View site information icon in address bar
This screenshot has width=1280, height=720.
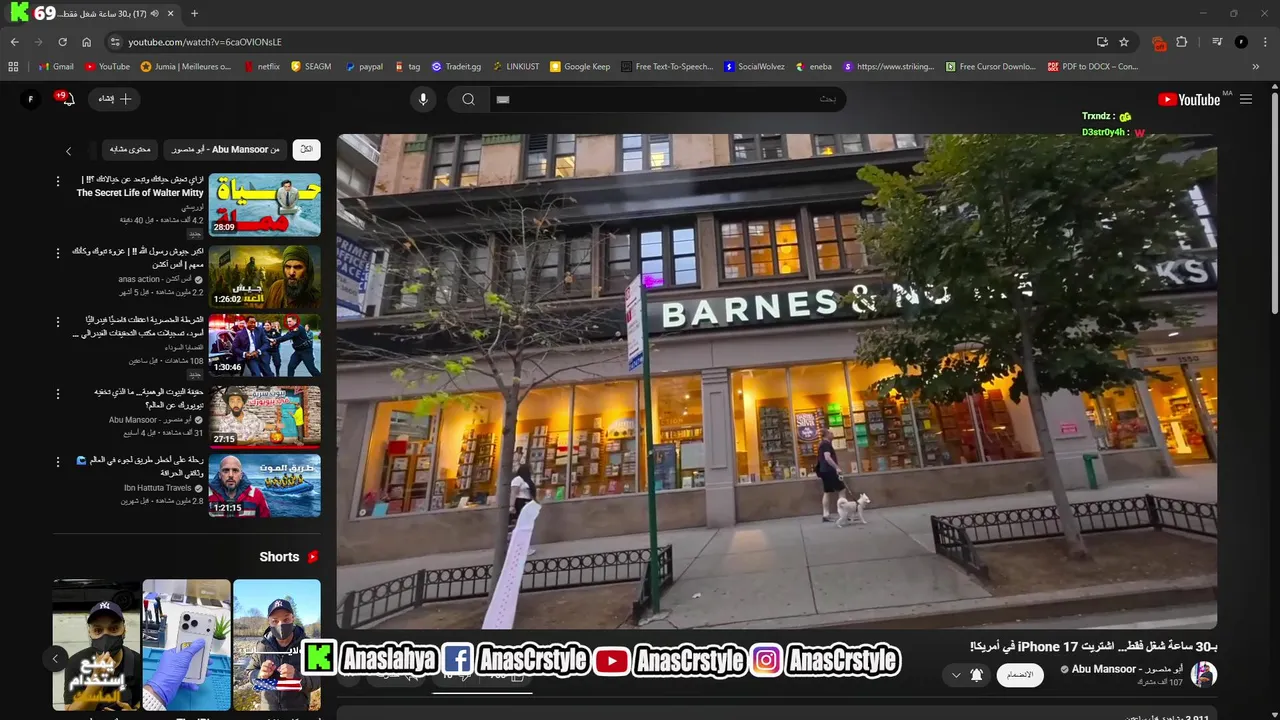click(115, 42)
